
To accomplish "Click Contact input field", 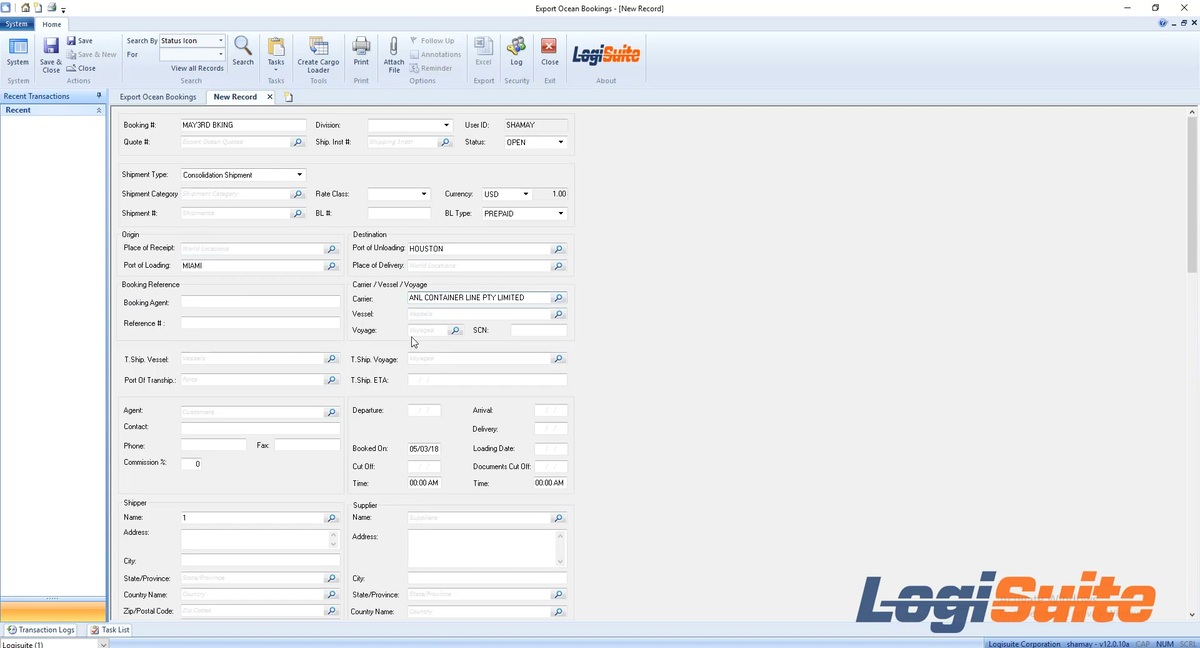I will tap(260, 428).
